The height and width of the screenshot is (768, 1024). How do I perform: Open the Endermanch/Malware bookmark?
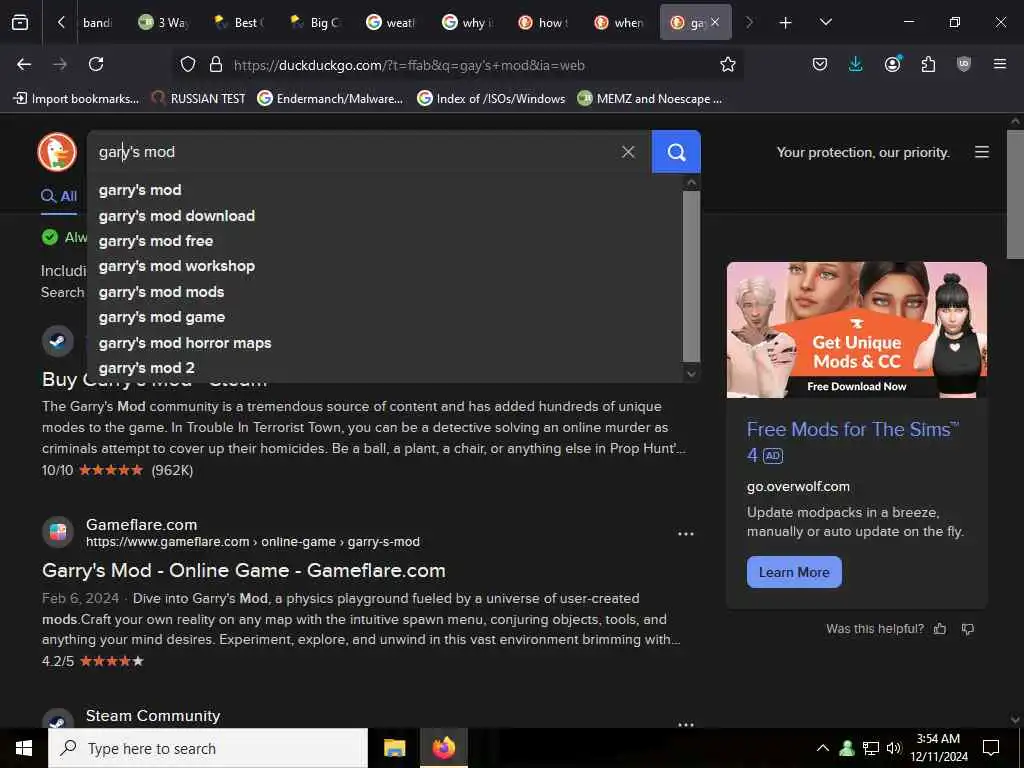point(330,99)
